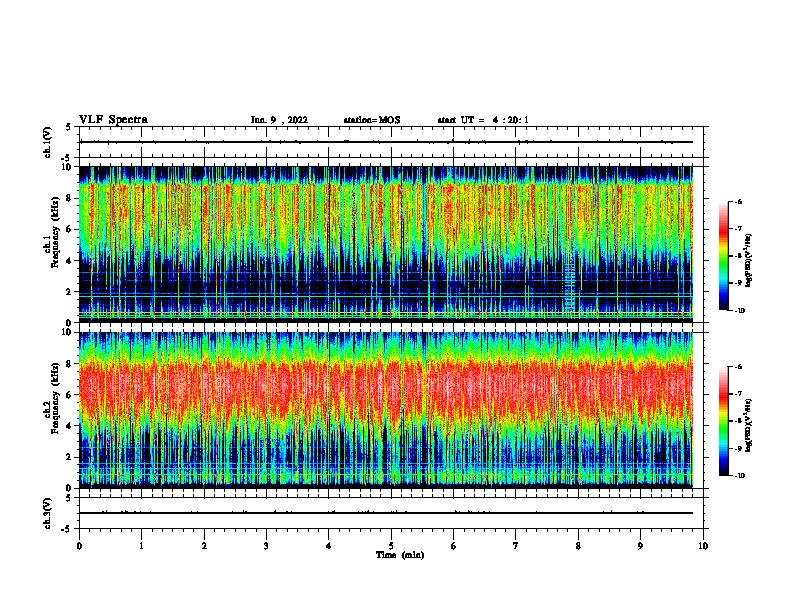Click time axis tick label "1"
The width and height of the screenshot is (792, 612).
tap(142, 546)
